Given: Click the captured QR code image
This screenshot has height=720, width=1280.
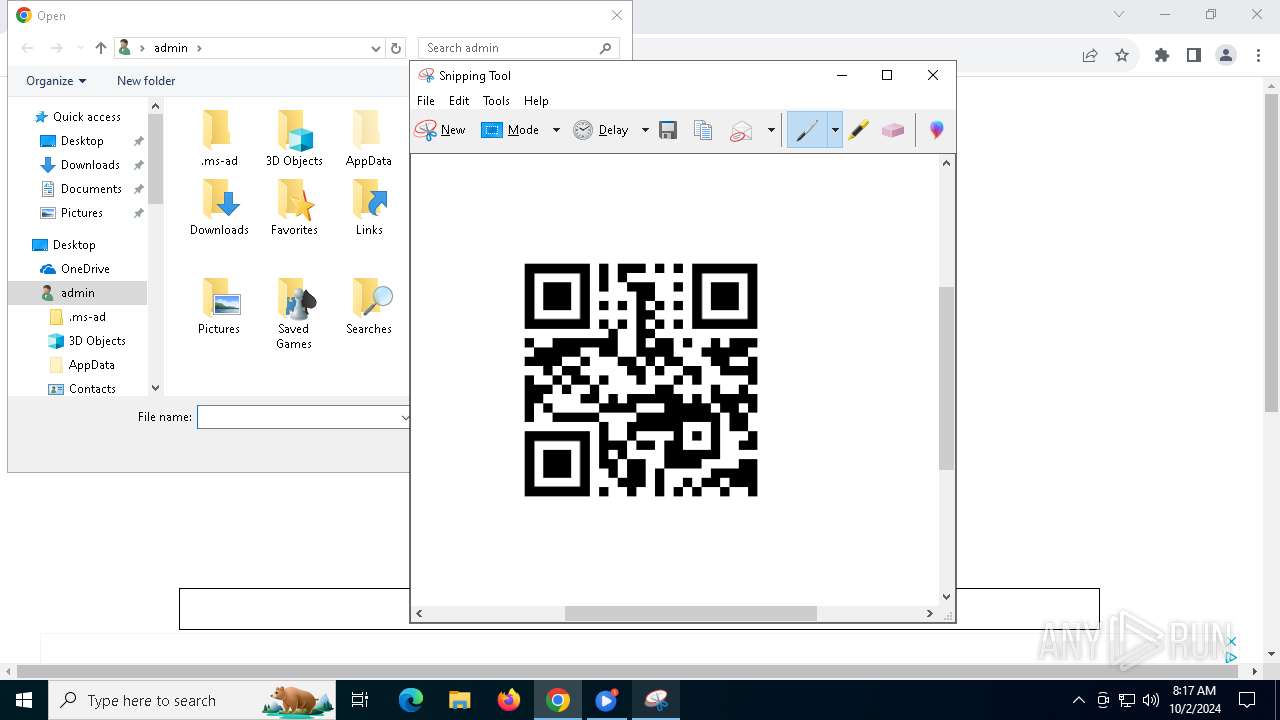Looking at the screenshot, I should point(641,380).
